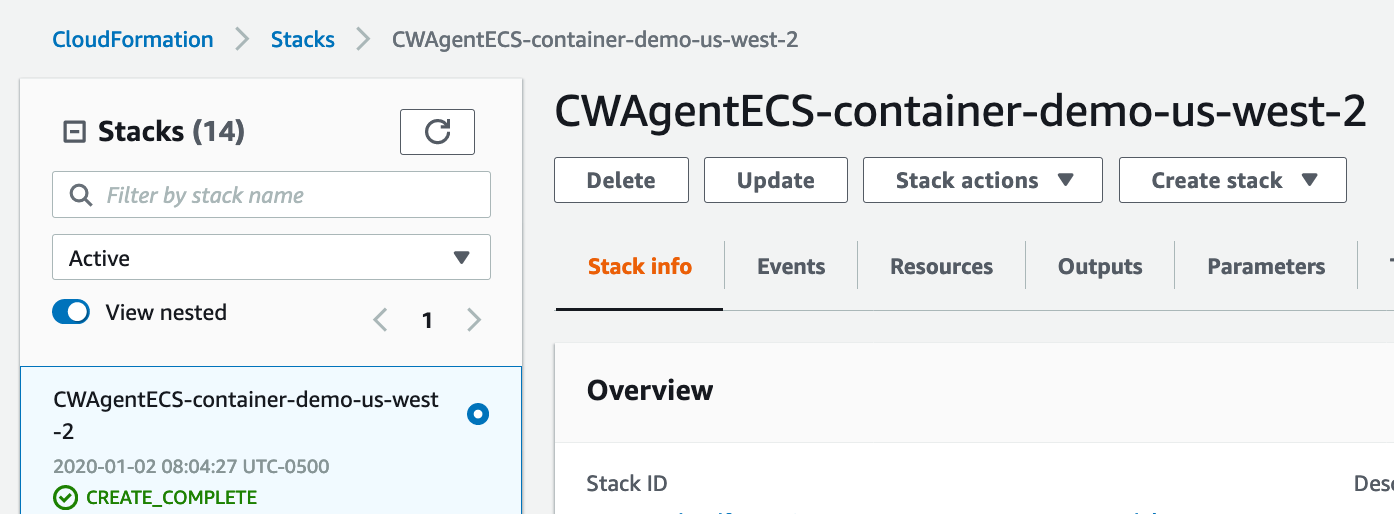Switch to the Stack info tab
The image size is (1394, 514).
click(x=640, y=266)
